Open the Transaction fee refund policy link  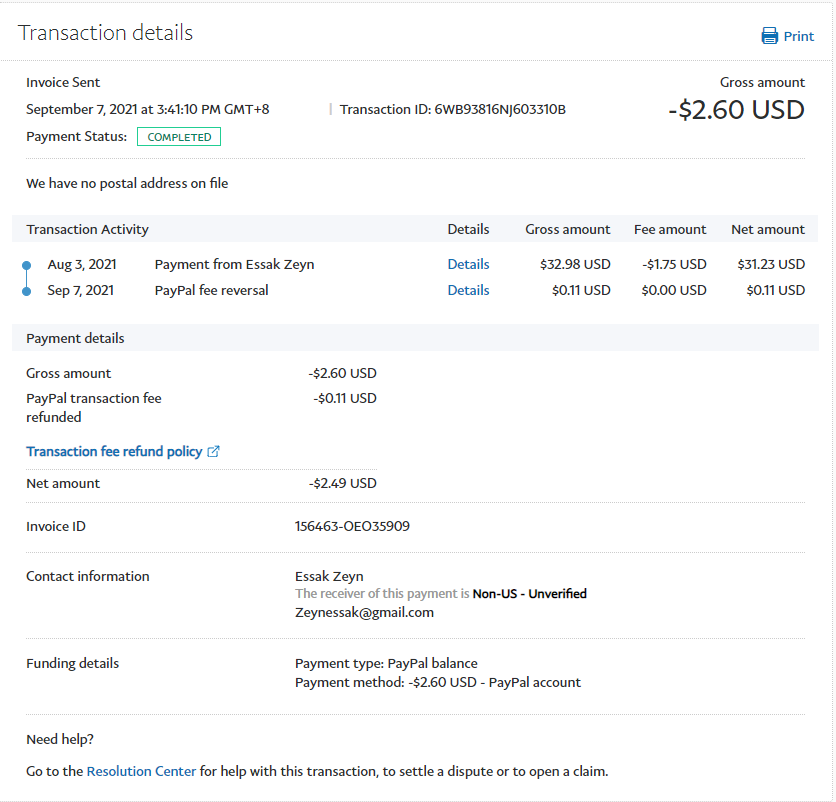pos(114,451)
